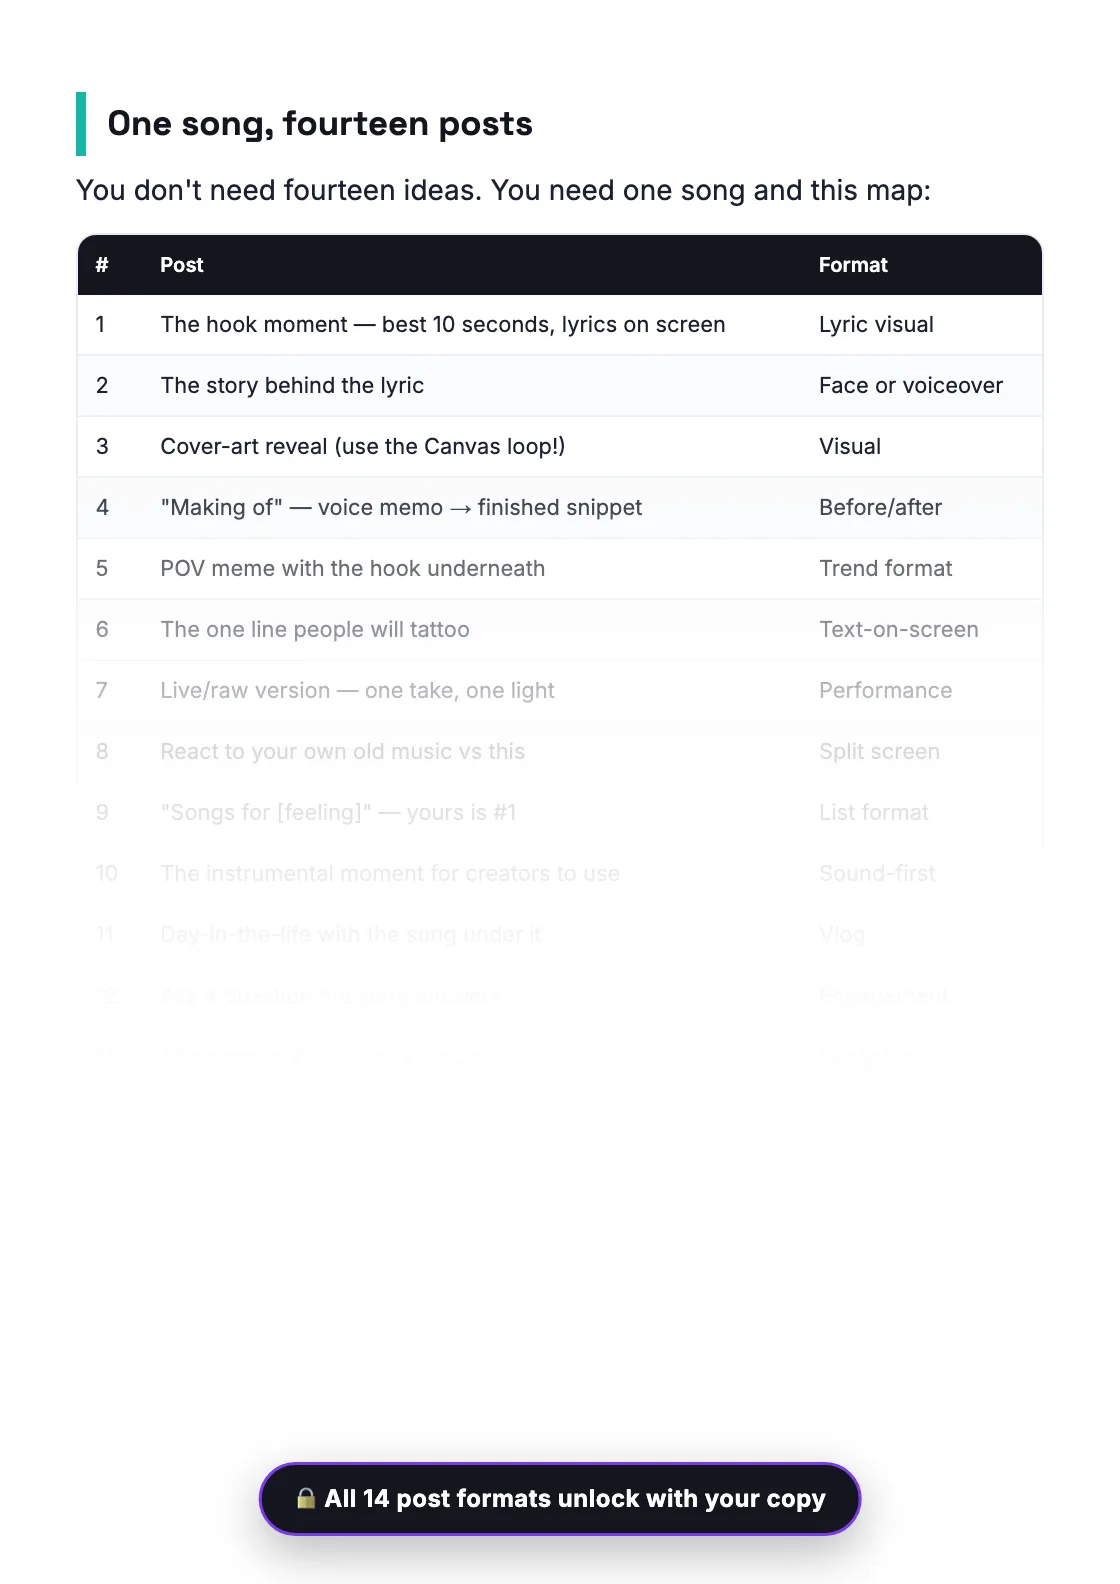The image size is (1120, 1584).
Task: Click "One song, fourteen posts" heading
Action: pos(320,124)
